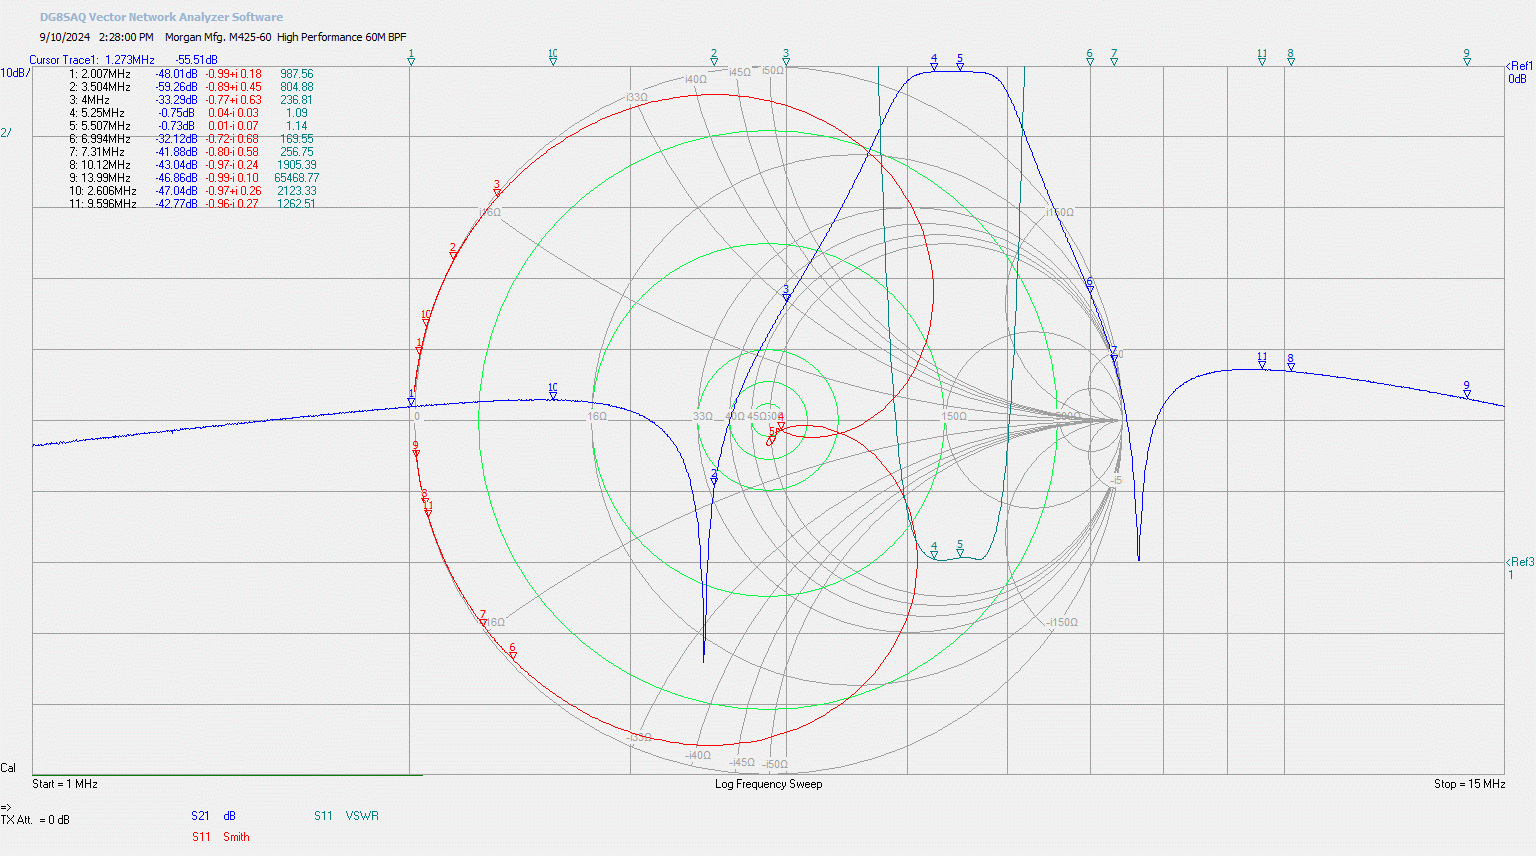This screenshot has height=856, width=1536.
Task: Click the 9/10/2024 2:28:00 PM timestamp
Action: (96, 37)
